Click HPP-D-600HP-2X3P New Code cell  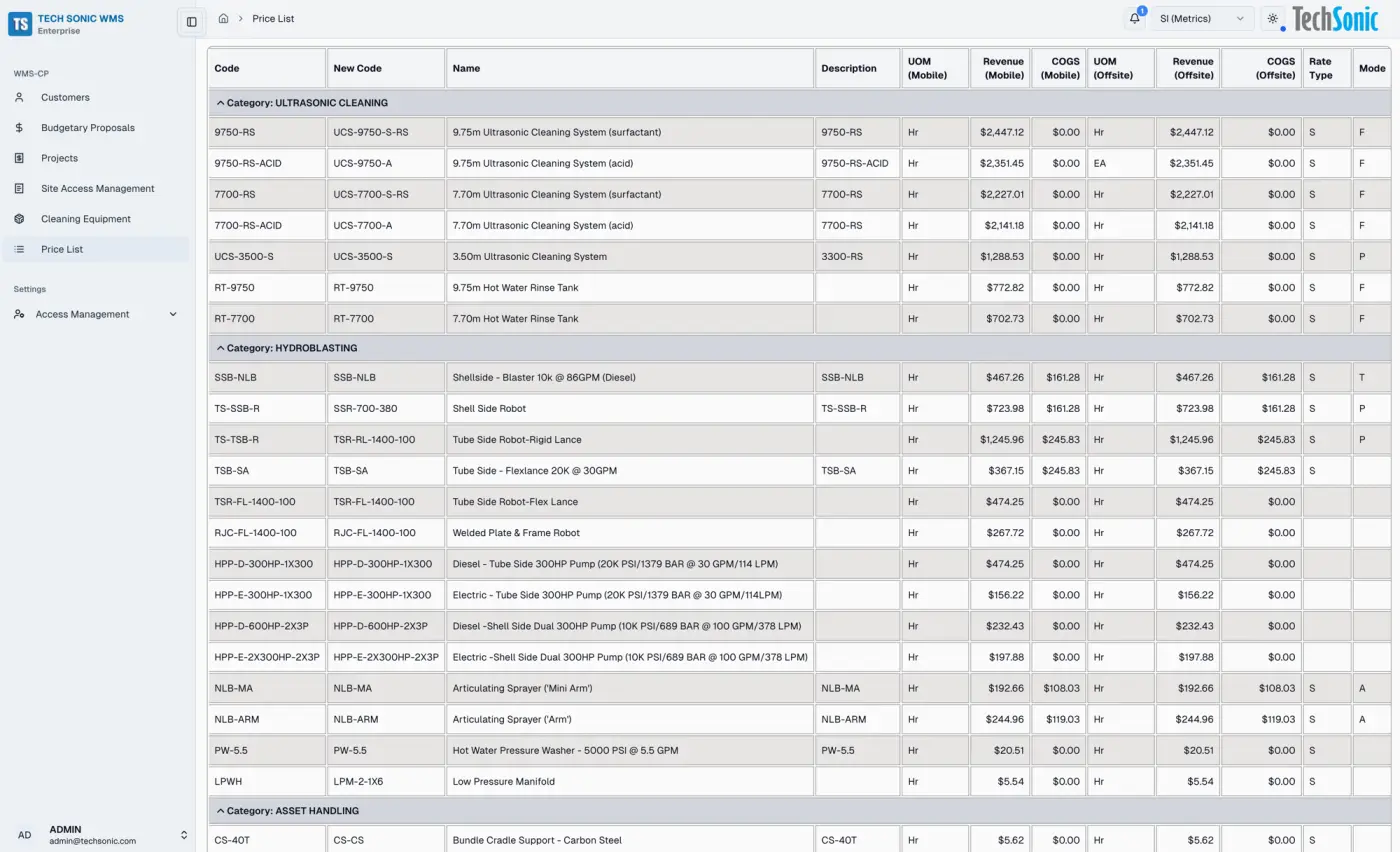(x=386, y=625)
